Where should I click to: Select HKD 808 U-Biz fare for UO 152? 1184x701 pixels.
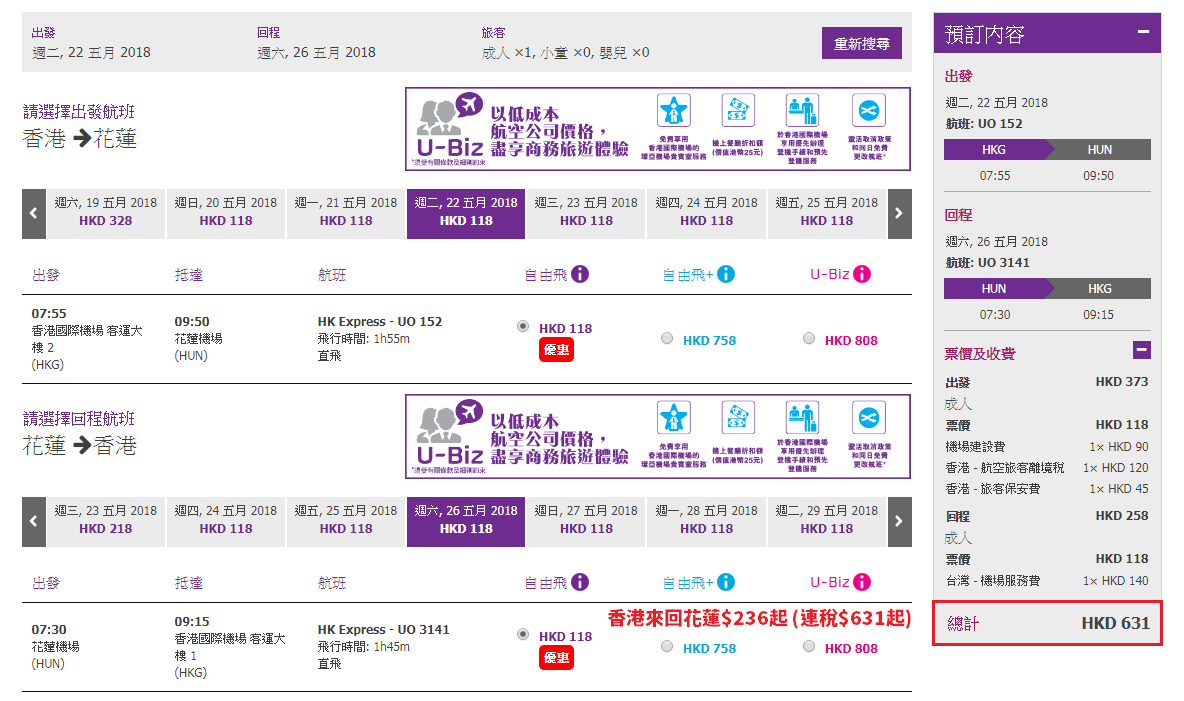coord(809,338)
